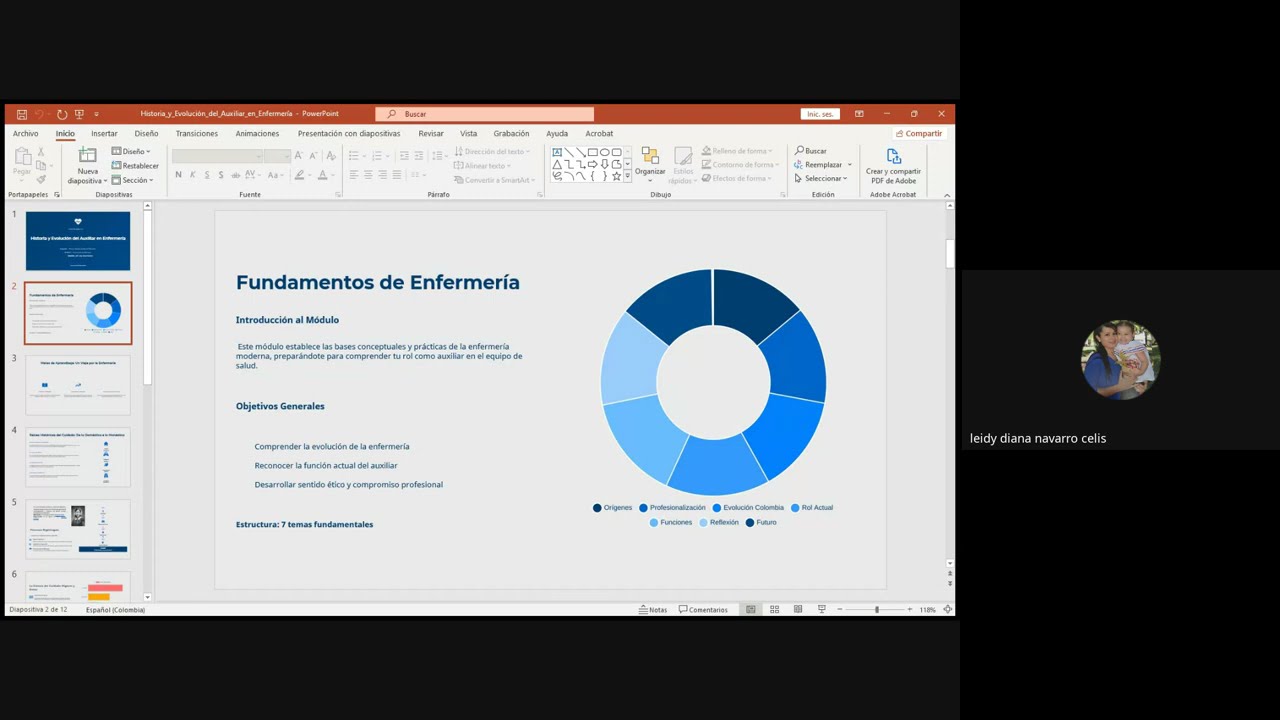This screenshot has height=720, width=1280.
Task: Open reading view from status bar
Action: (x=798, y=609)
